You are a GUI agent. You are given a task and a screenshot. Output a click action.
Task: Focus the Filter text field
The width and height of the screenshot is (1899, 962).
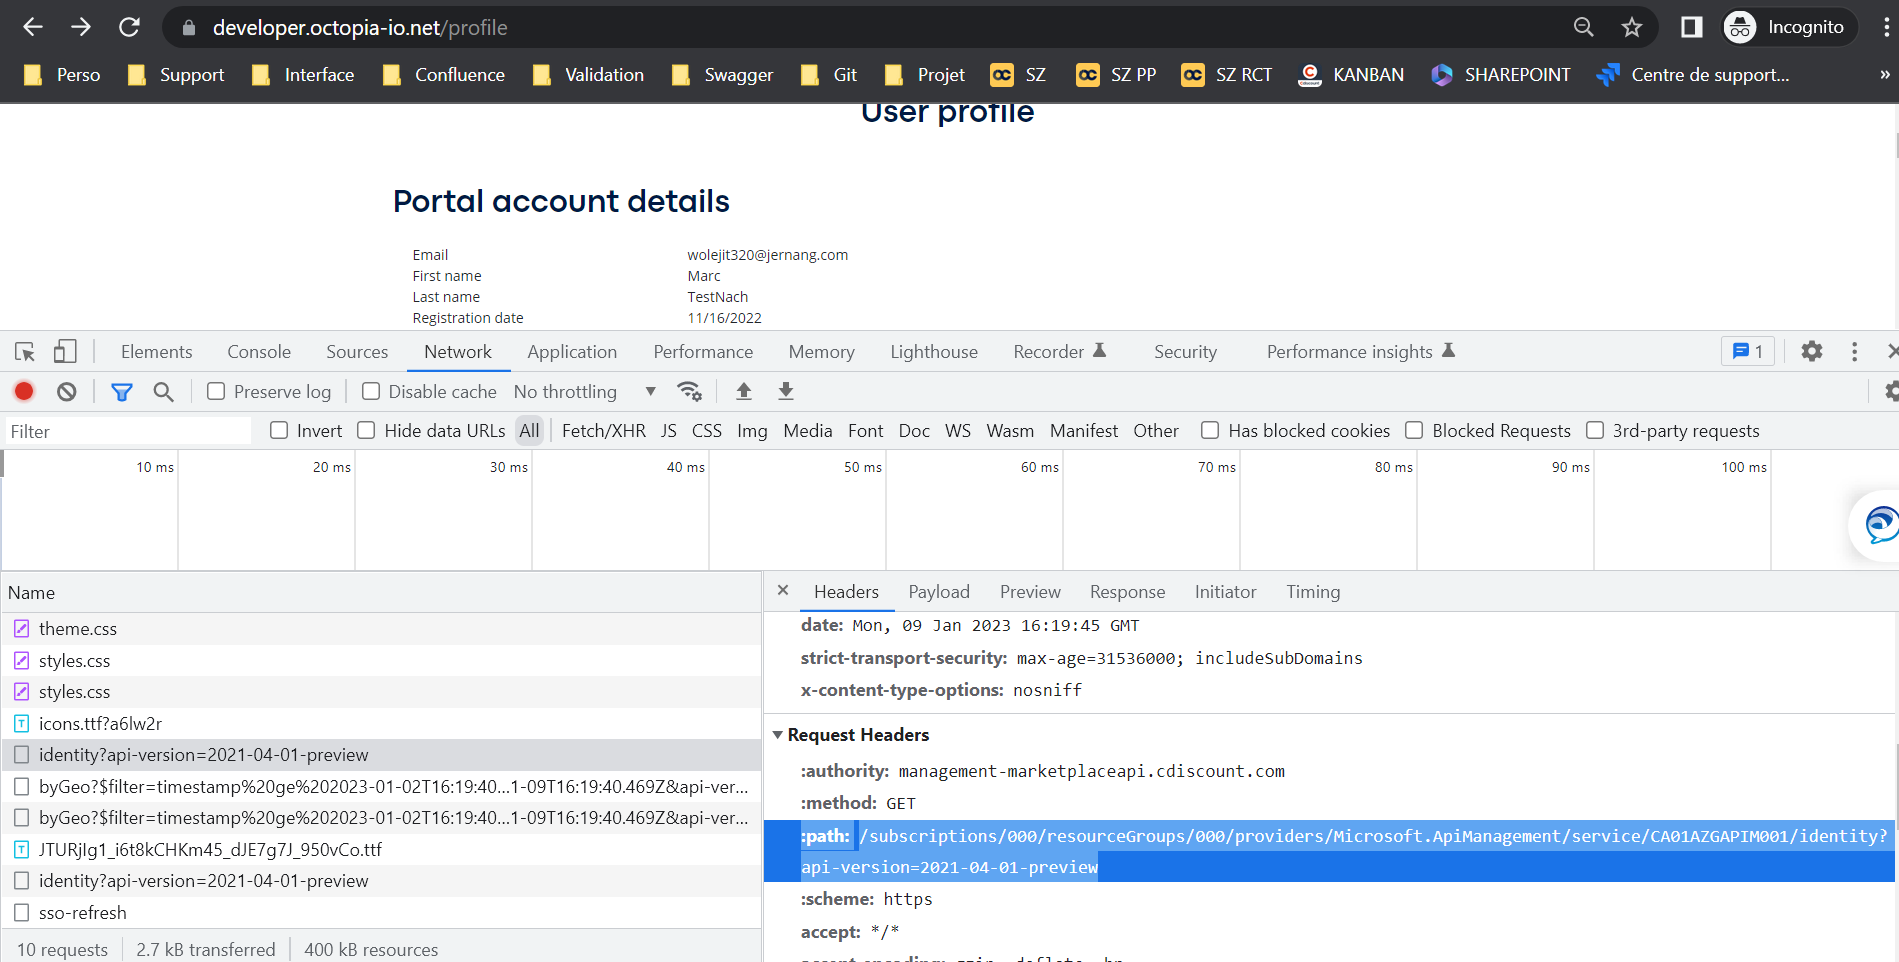(x=128, y=431)
